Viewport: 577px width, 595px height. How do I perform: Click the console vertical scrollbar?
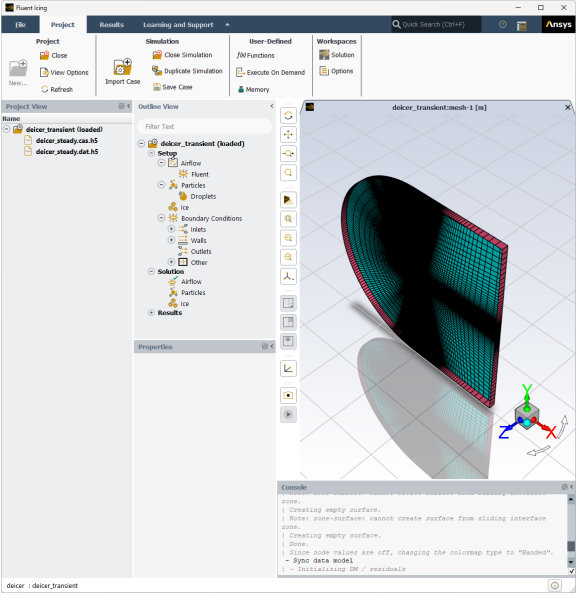pos(571,530)
